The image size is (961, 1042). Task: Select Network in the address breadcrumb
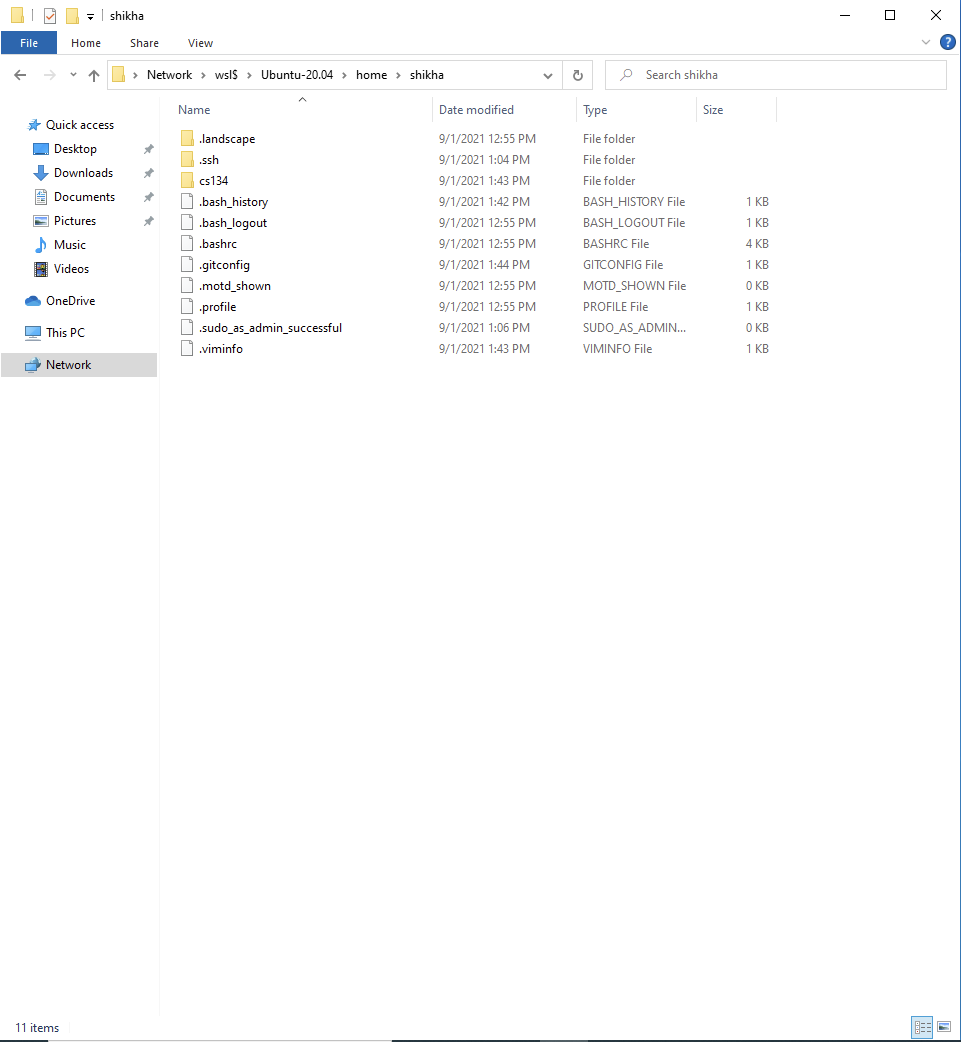tap(169, 75)
